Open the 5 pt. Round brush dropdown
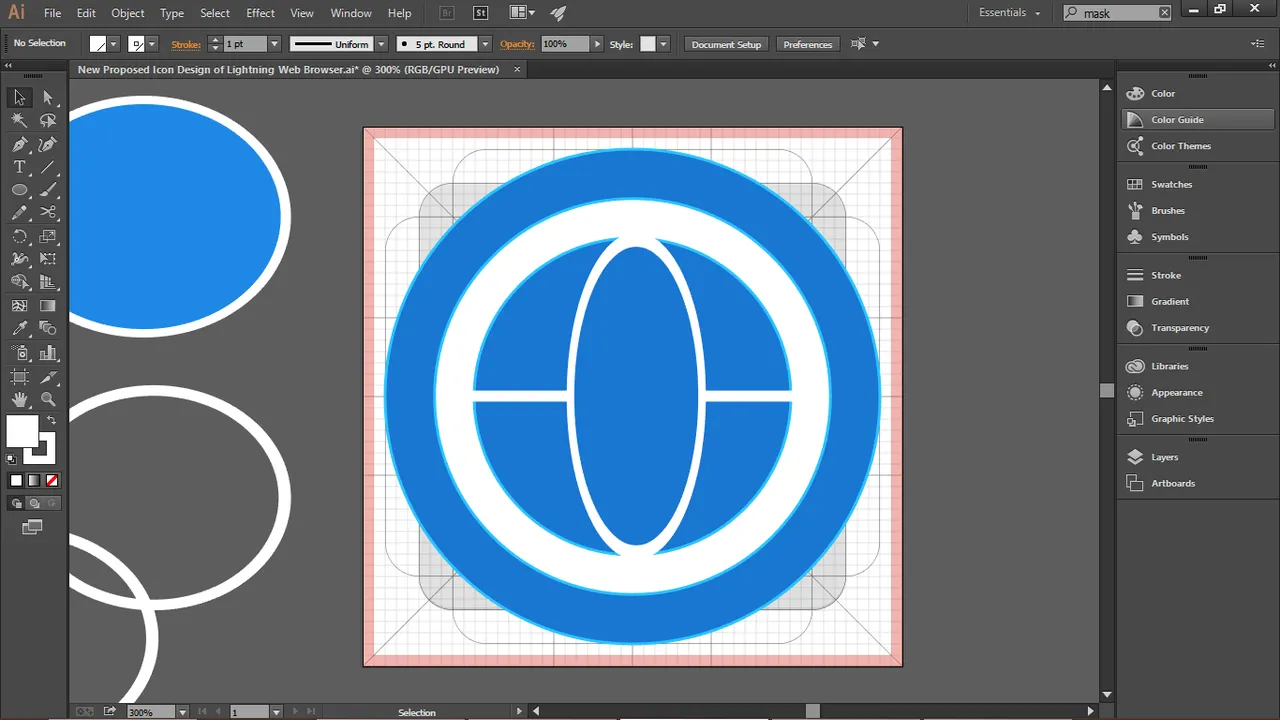 point(485,44)
